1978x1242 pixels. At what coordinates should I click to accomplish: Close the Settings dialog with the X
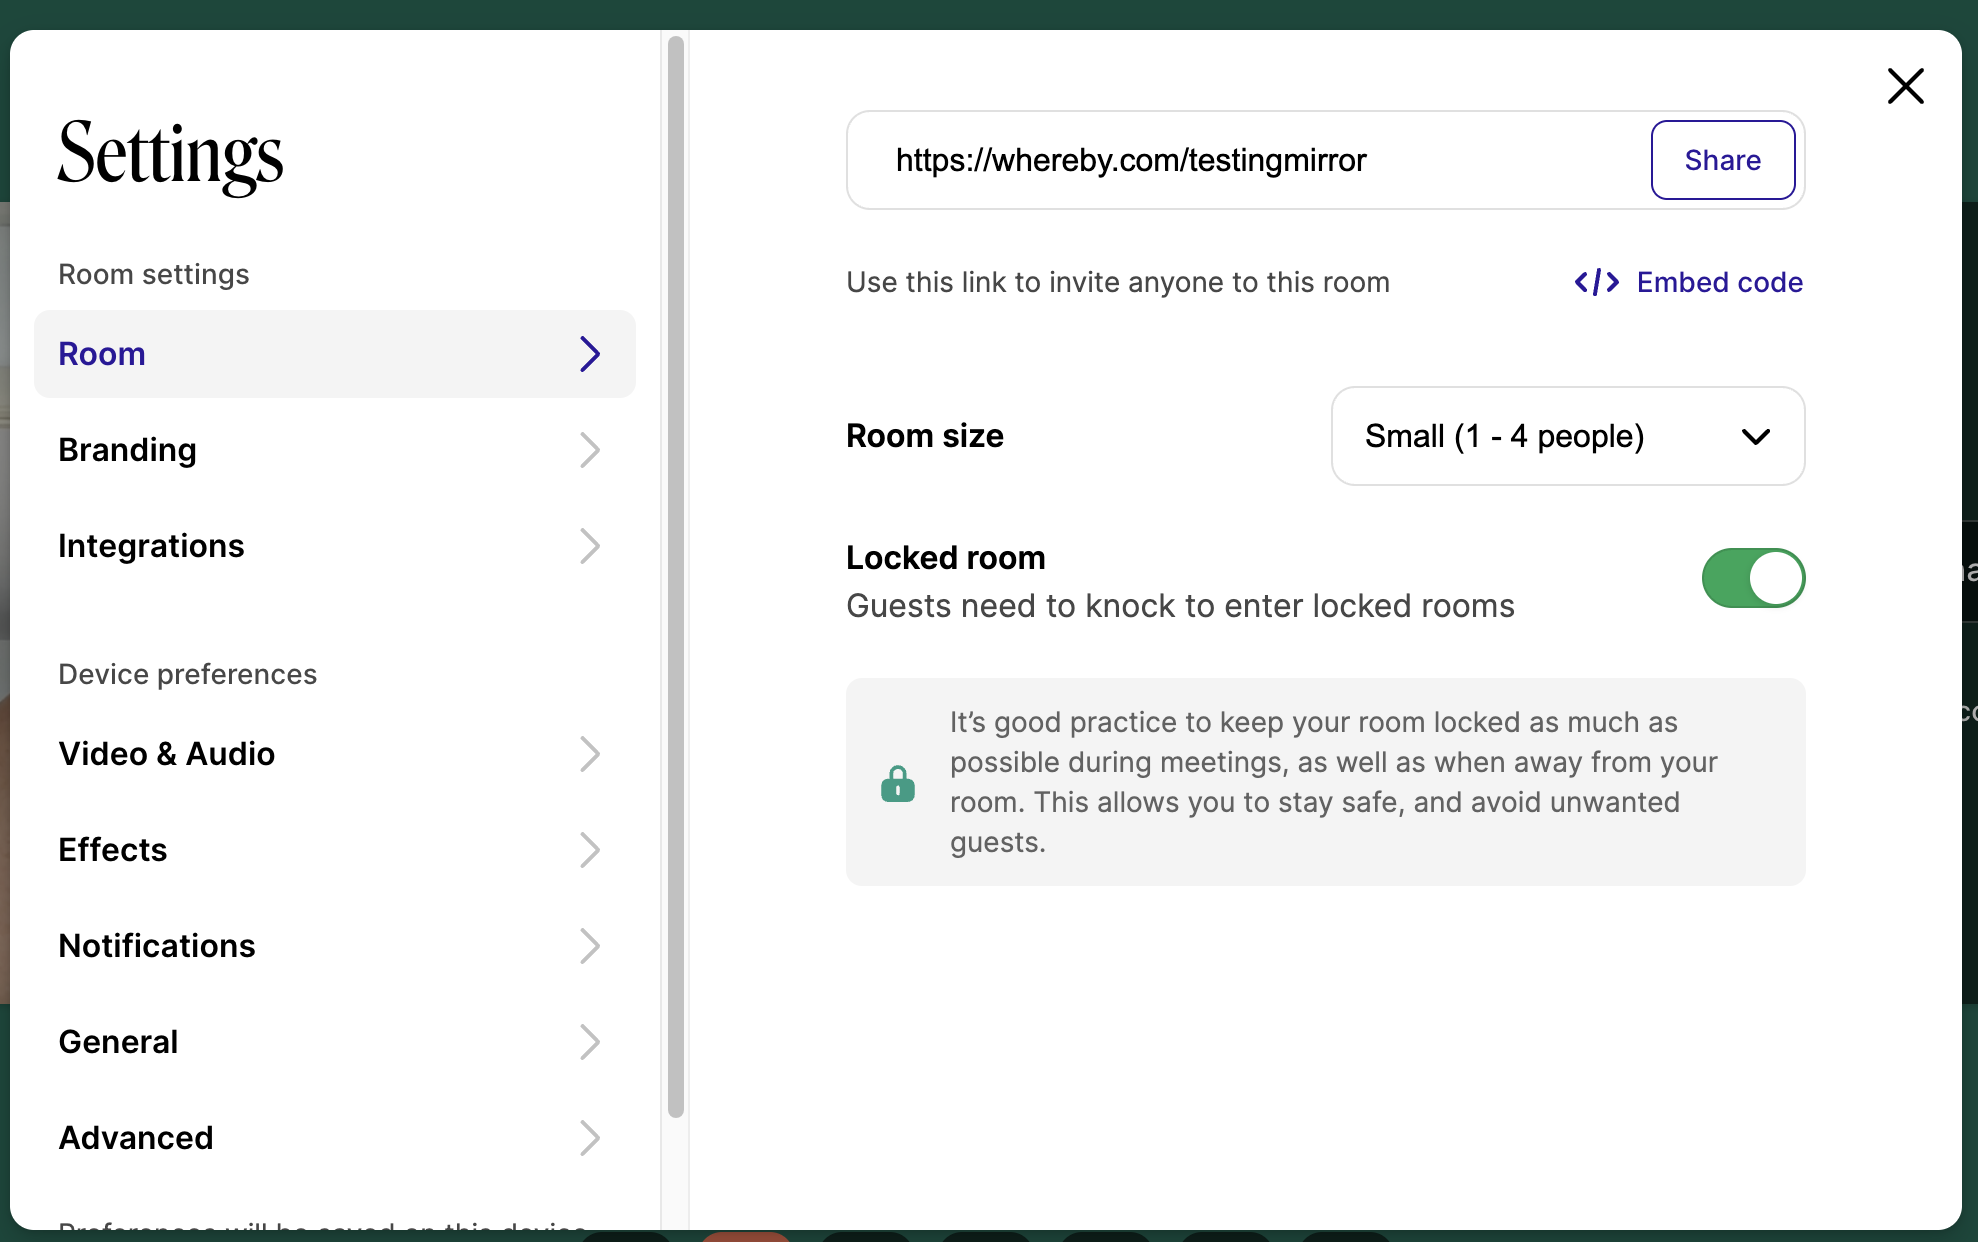tap(1905, 86)
